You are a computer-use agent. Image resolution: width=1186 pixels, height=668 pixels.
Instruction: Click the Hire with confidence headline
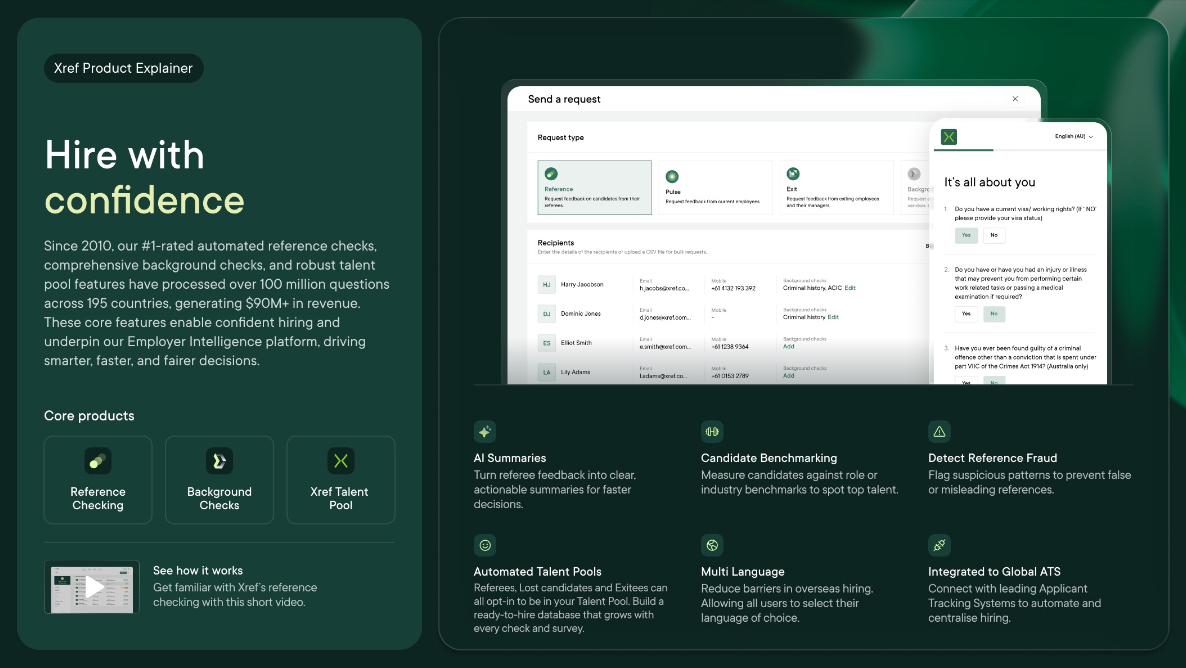point(144,177)
